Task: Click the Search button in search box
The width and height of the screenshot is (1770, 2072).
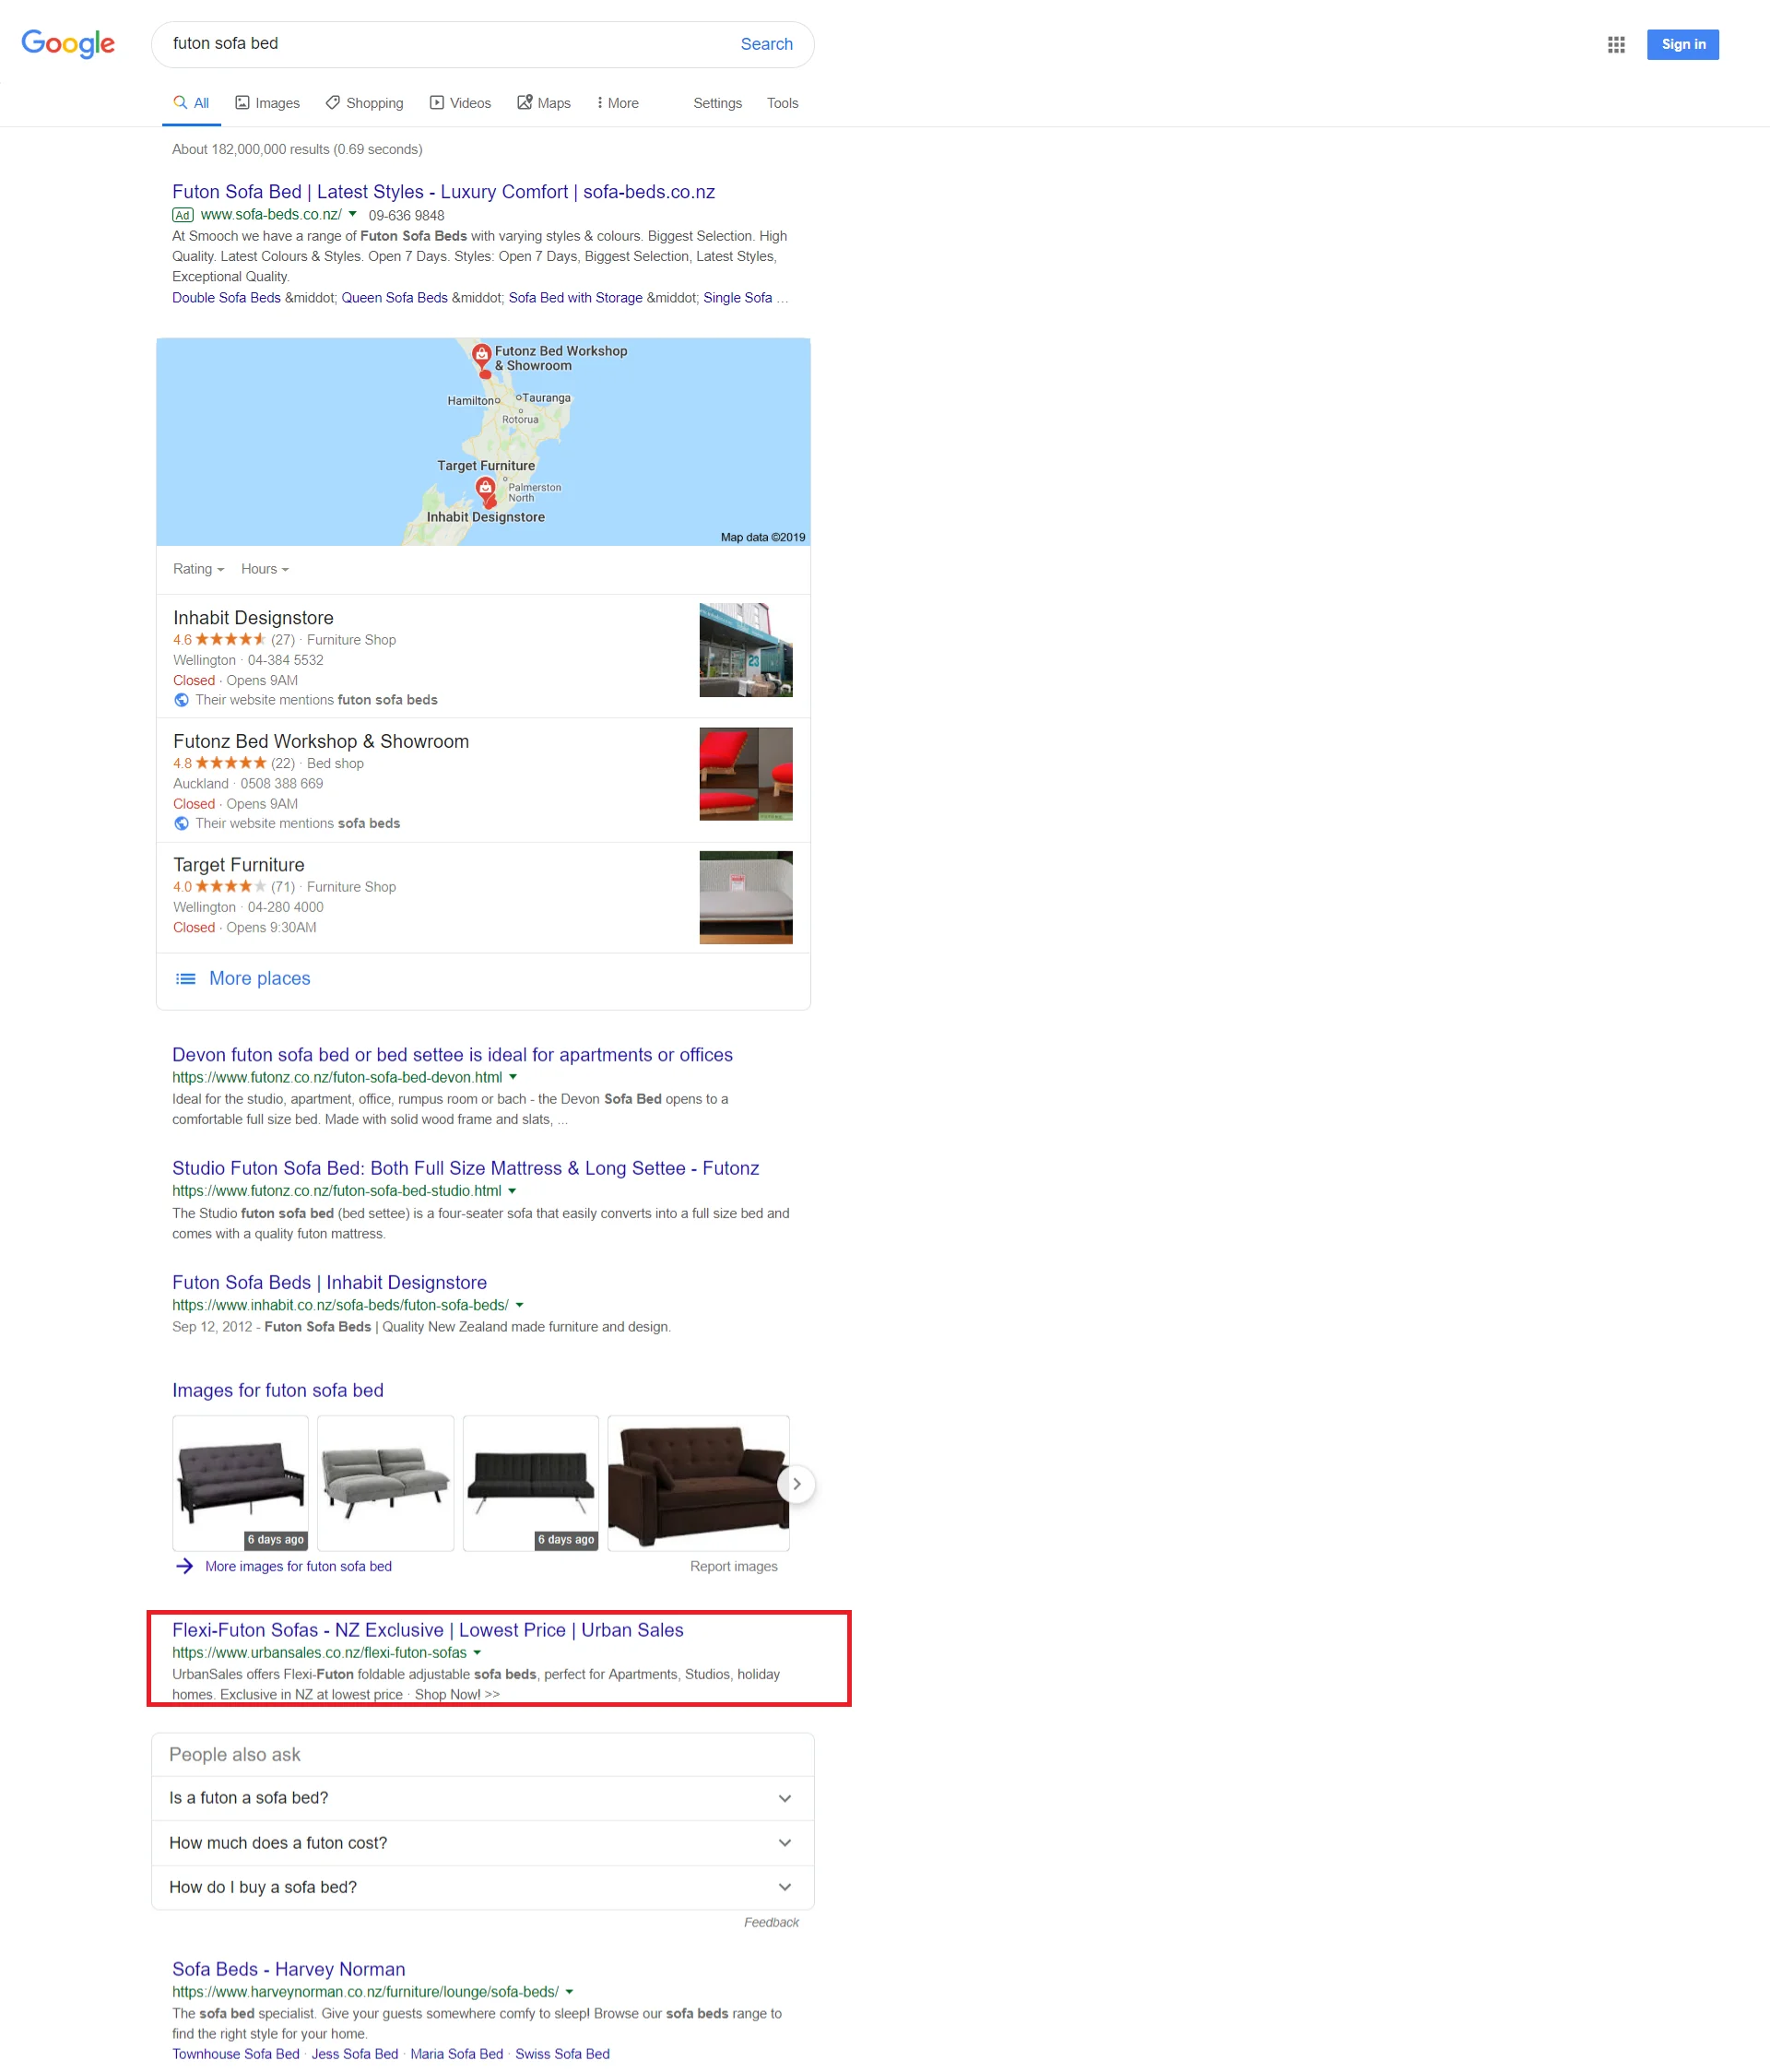Action: (x=766, y=44)
